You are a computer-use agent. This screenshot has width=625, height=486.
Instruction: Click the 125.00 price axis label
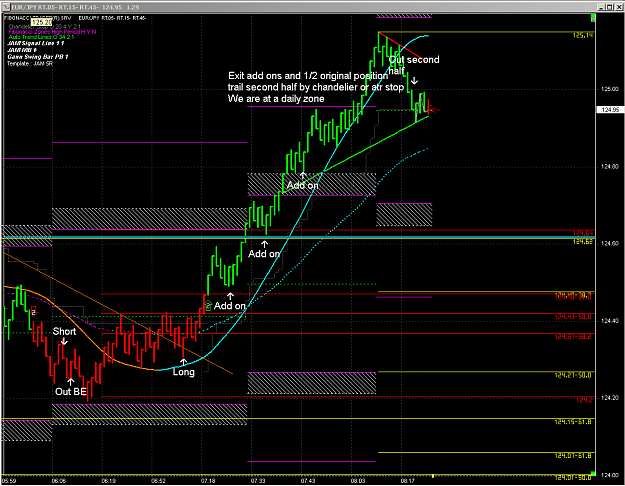click(610, 89)
